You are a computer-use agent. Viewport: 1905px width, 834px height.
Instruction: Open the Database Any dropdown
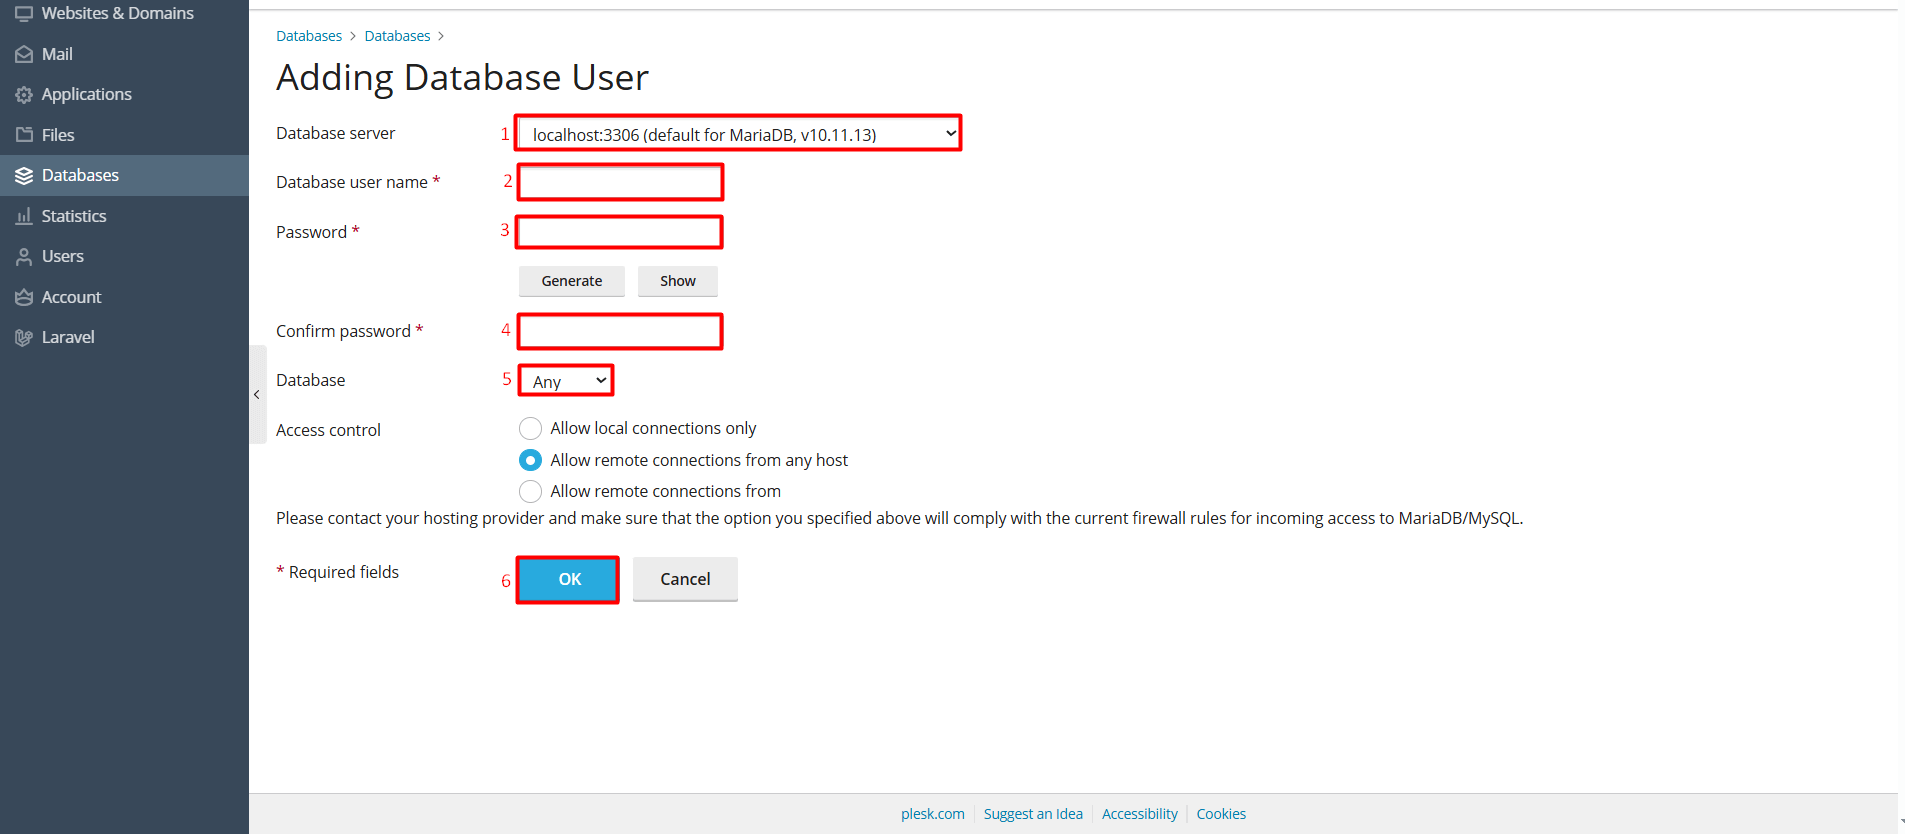pyautogui.click(x=566, y=380)
